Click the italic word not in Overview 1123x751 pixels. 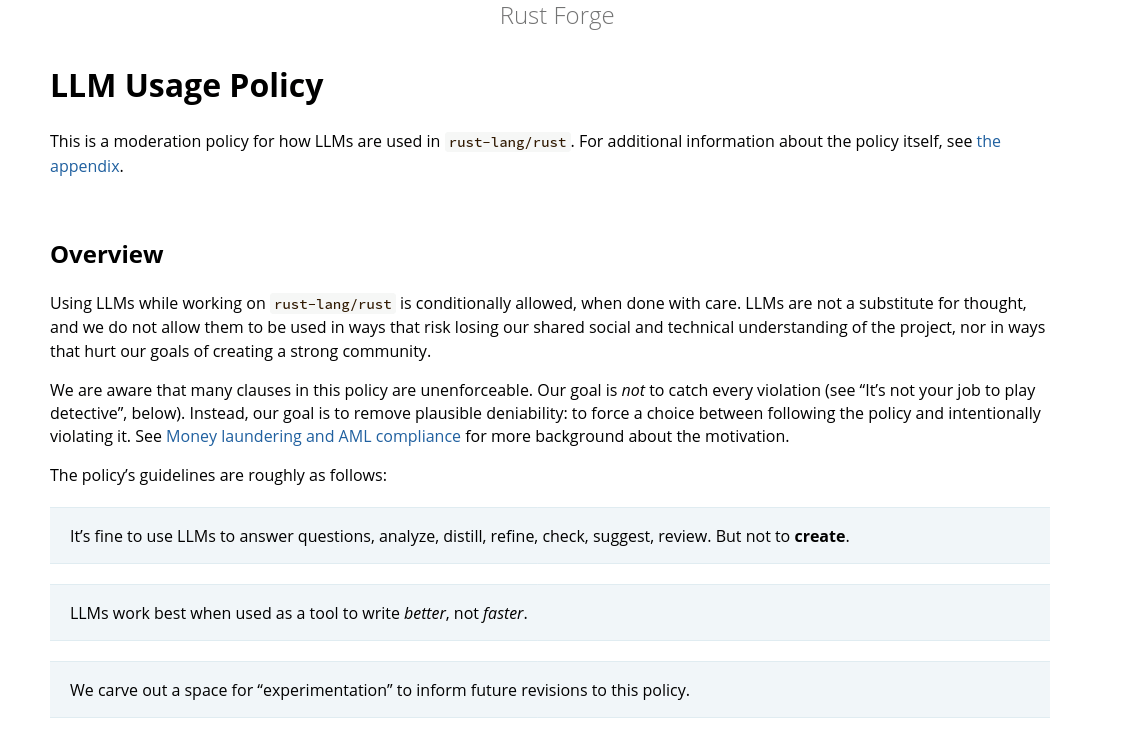point(632,391)
